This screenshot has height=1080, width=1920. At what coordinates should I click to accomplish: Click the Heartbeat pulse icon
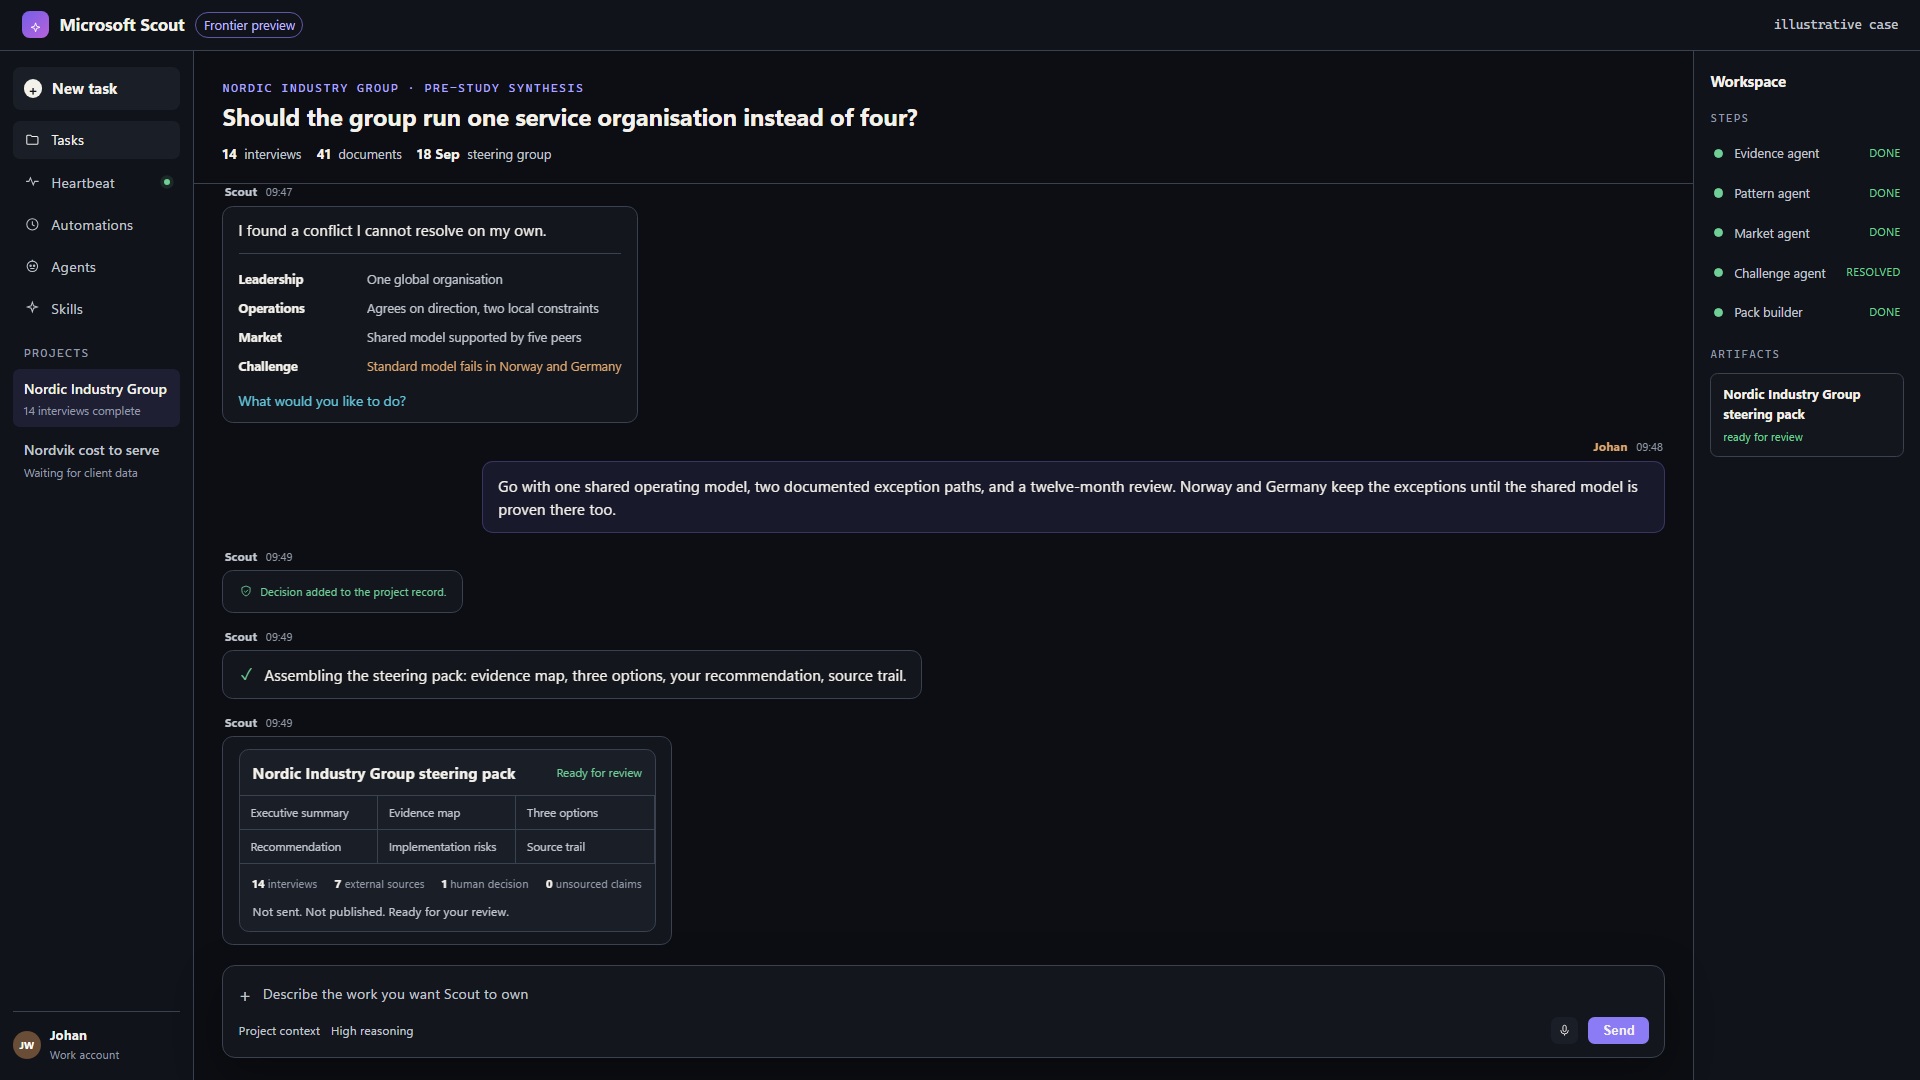point(32,182)
